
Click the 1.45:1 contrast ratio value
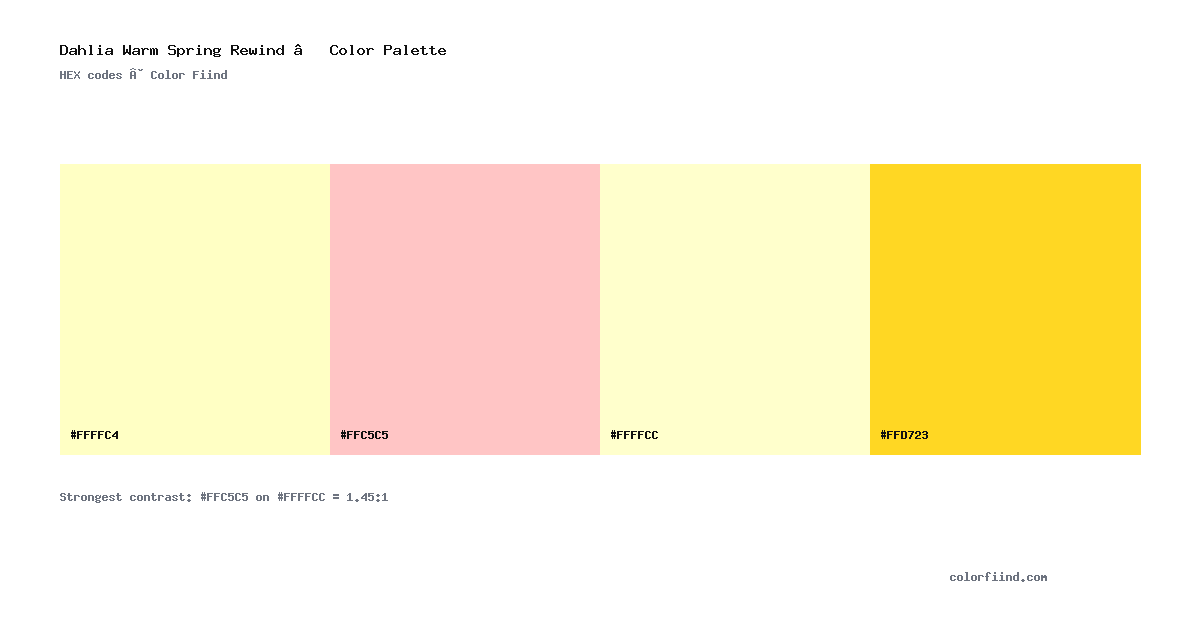(367, 497)
